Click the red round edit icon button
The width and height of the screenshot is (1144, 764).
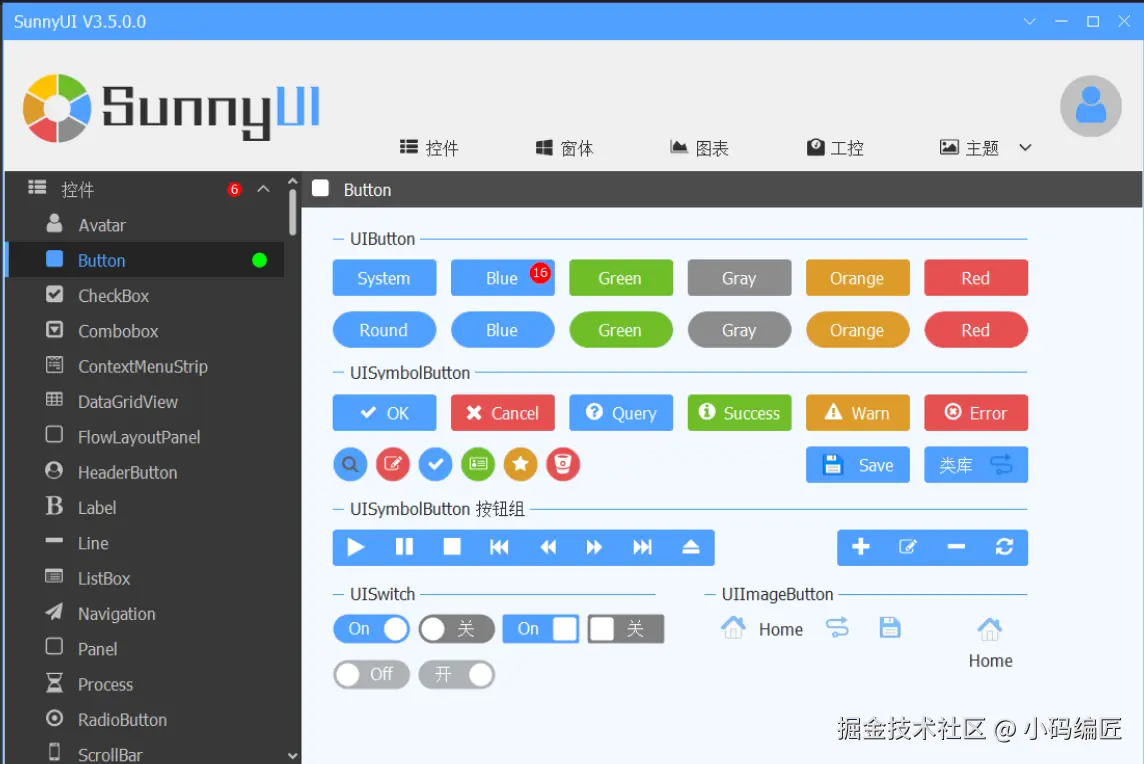click(393, 464)
